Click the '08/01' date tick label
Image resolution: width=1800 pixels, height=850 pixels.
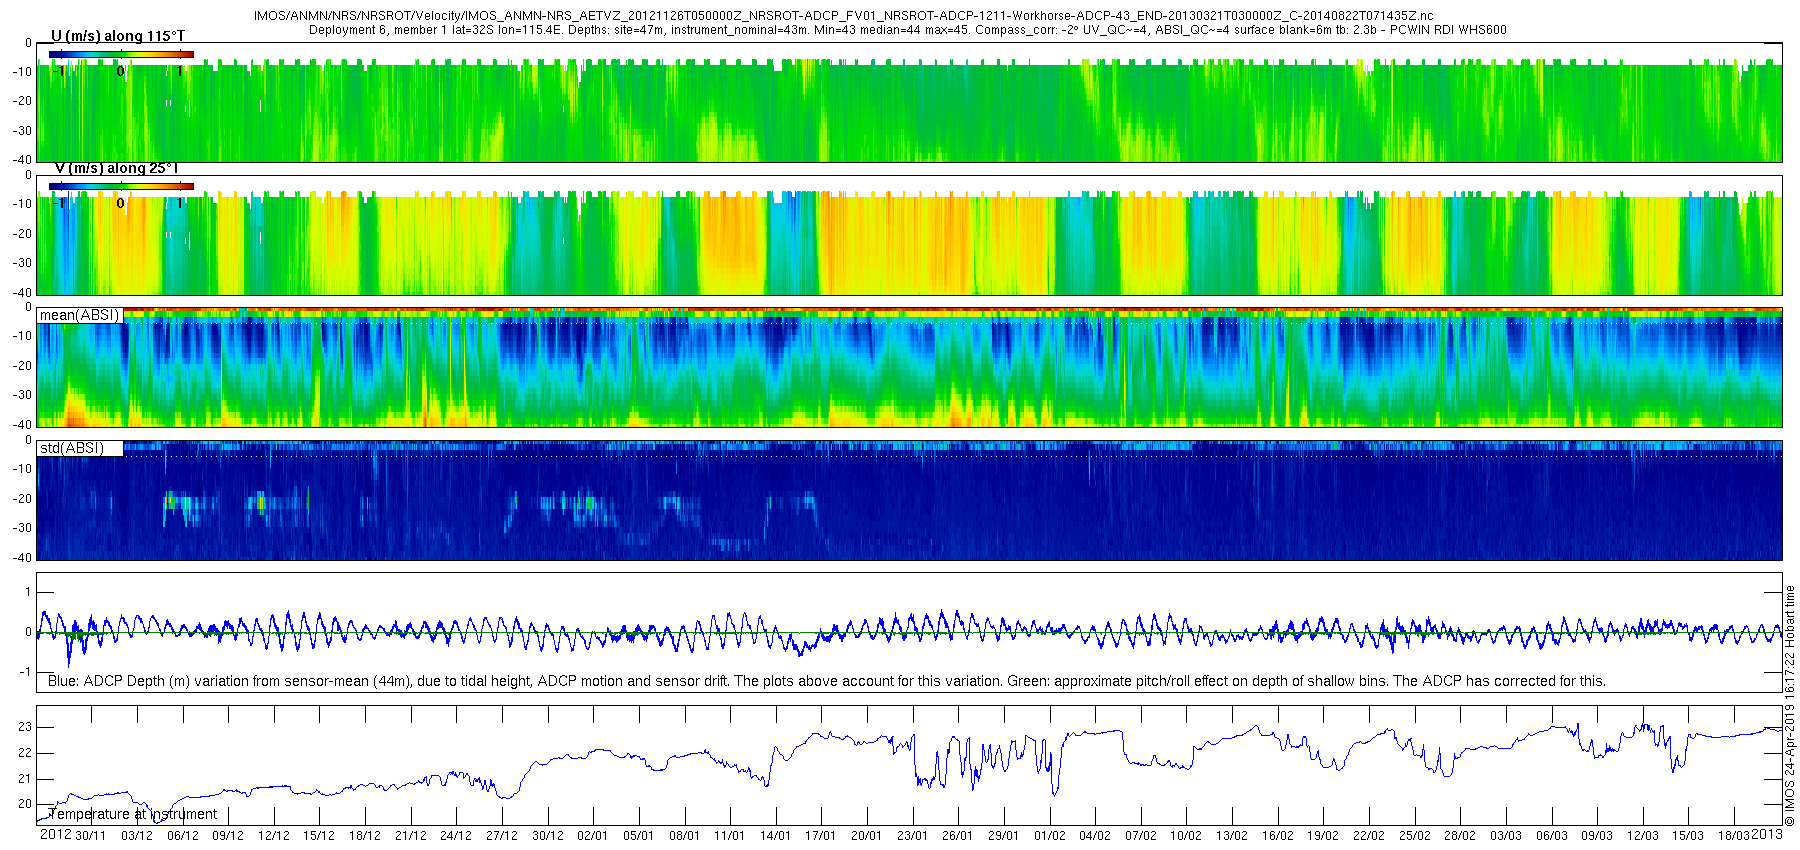pyautogui.click(x=684, y=836)
